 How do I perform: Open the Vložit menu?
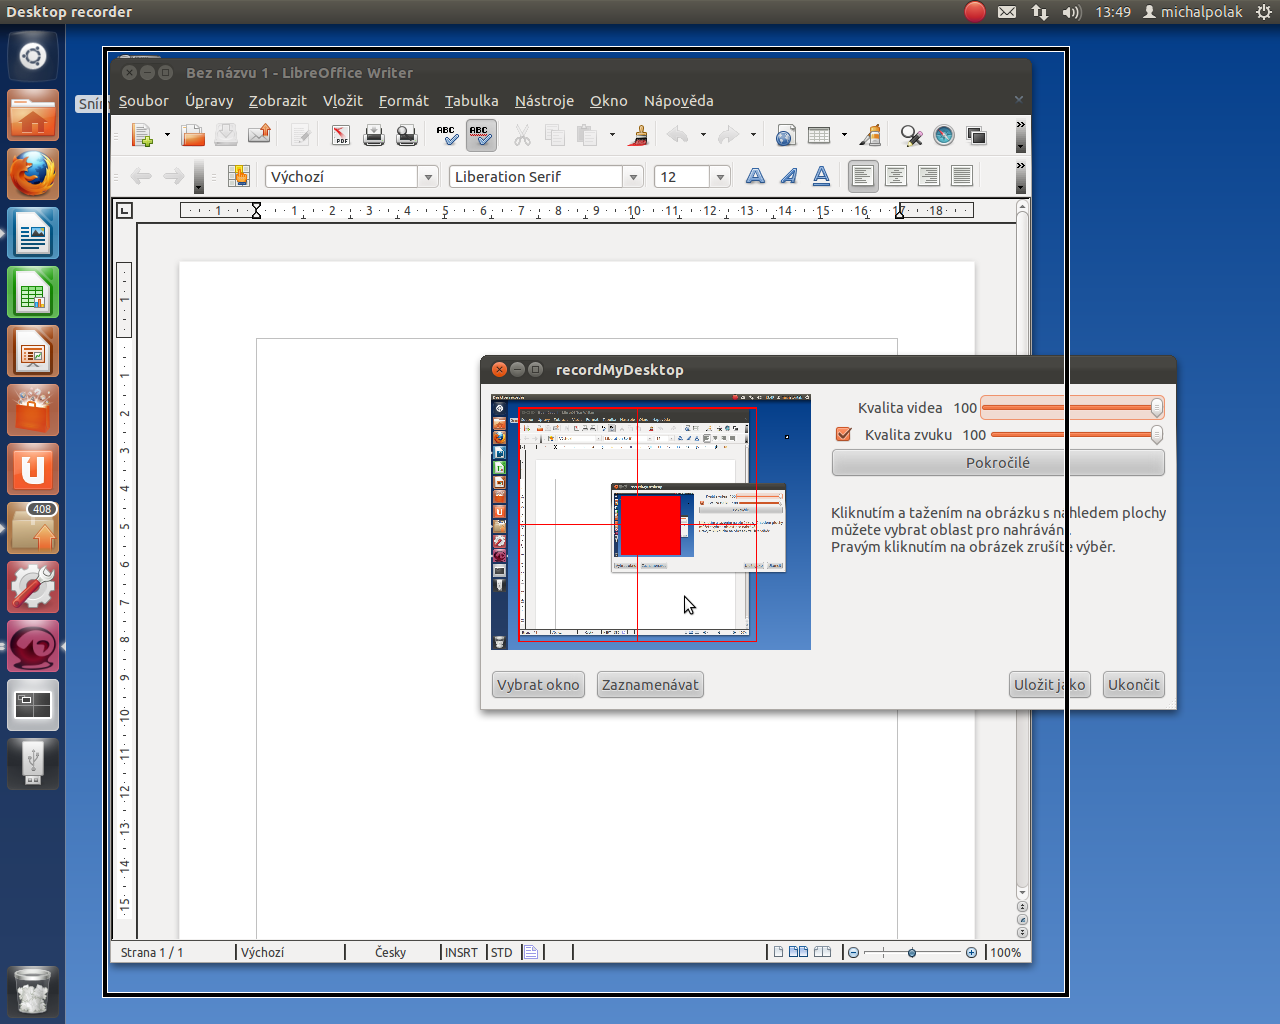(343, 101)
